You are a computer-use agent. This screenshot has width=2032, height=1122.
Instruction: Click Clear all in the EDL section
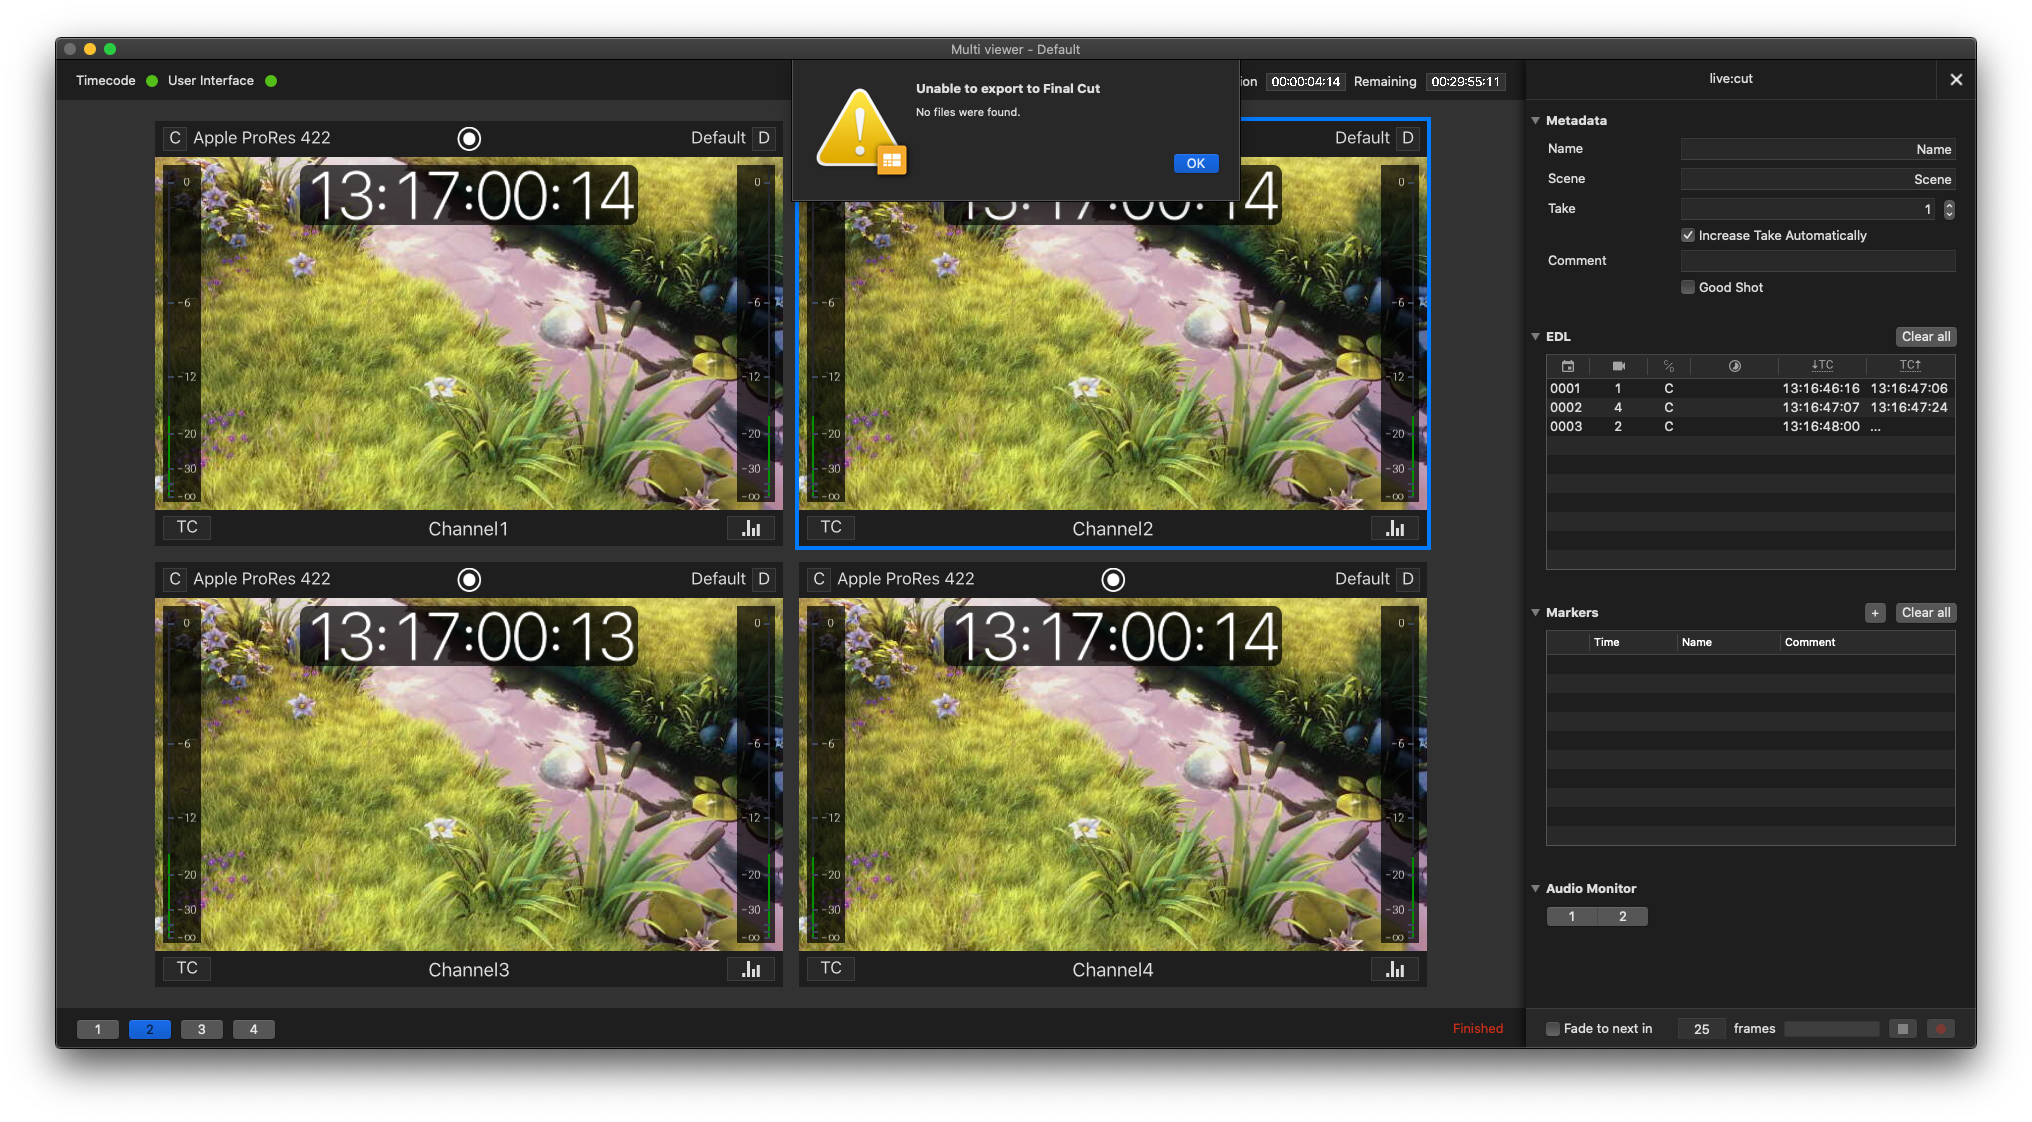pos(1926,337)
